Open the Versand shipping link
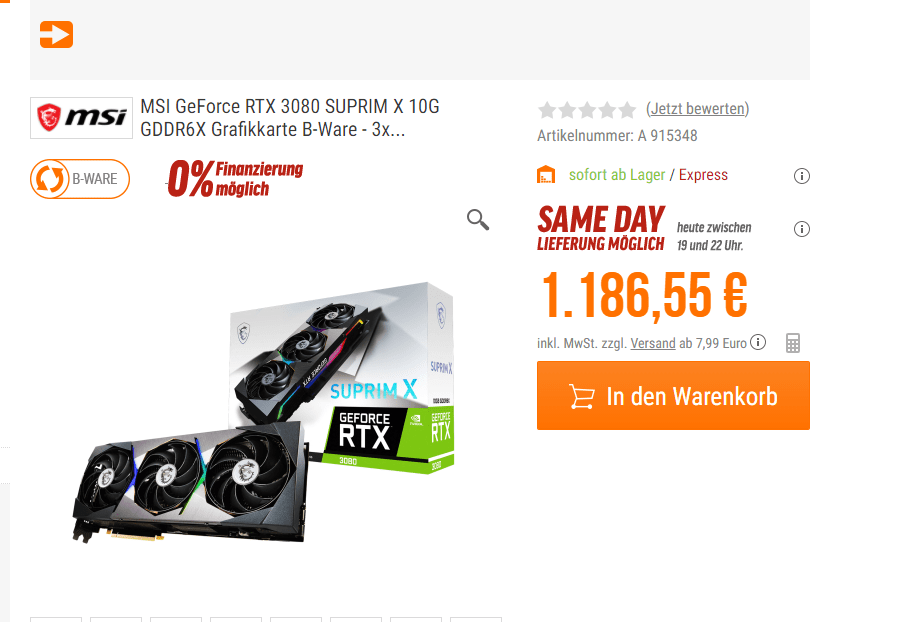The image size is (899, 622). point(653,343)
